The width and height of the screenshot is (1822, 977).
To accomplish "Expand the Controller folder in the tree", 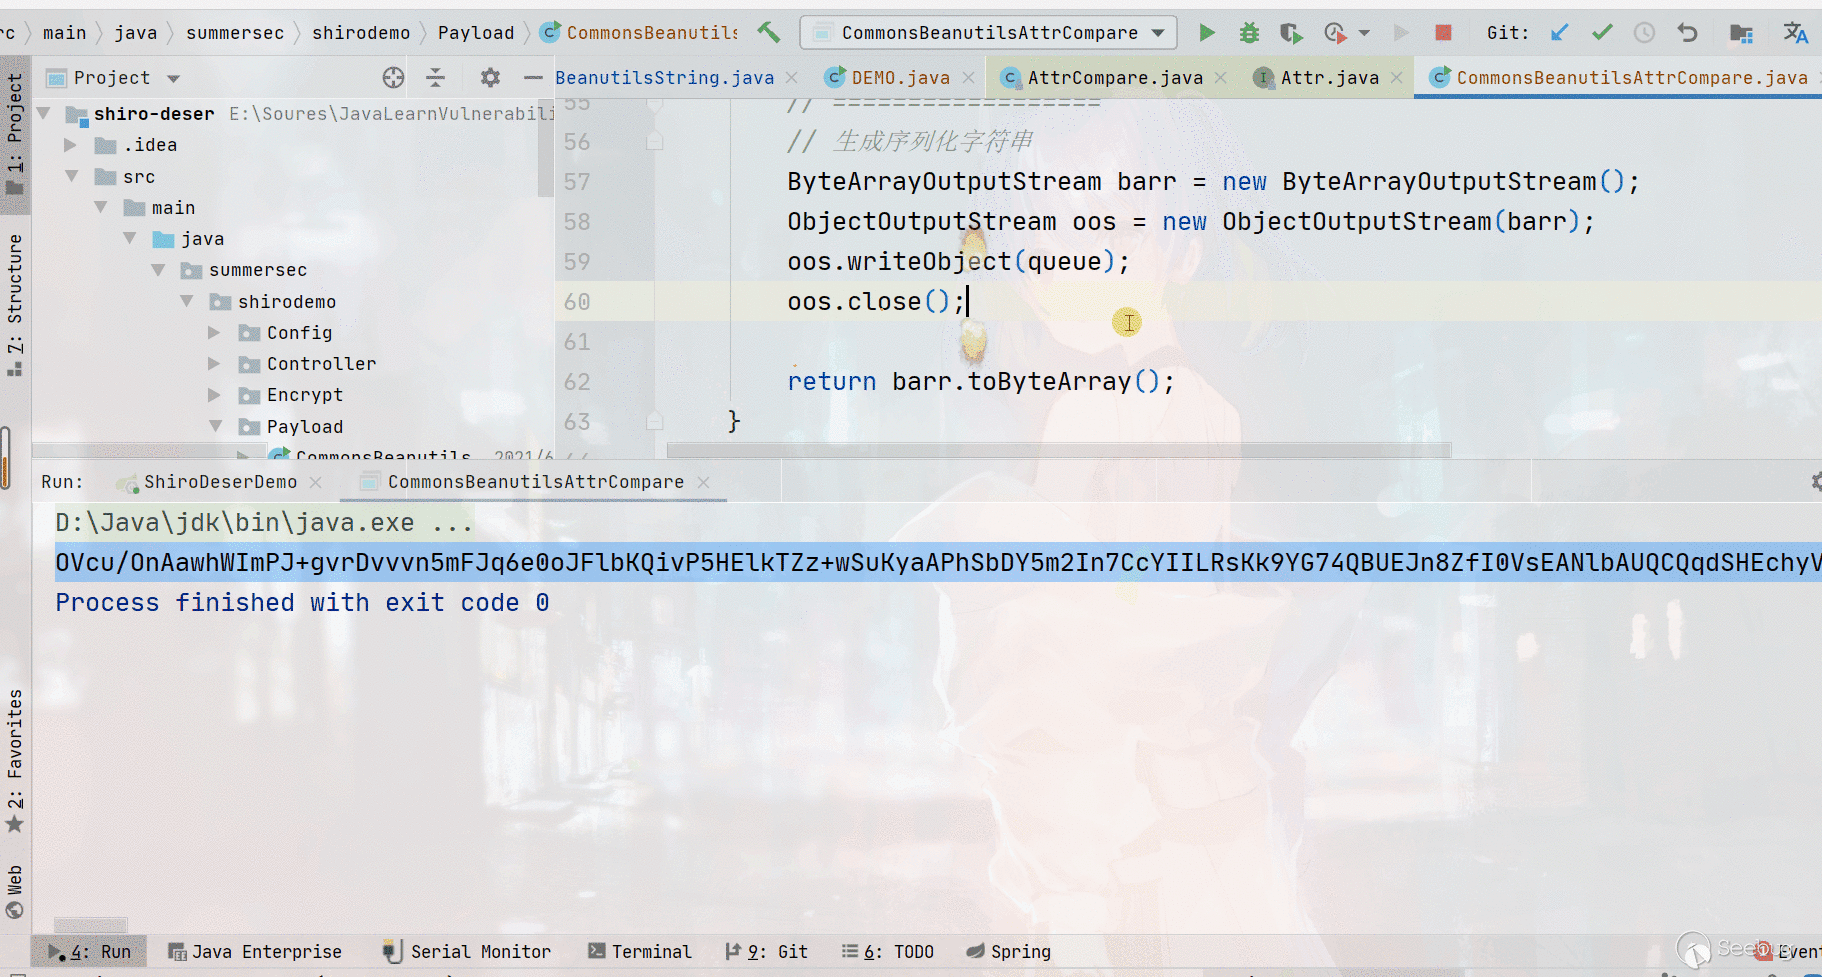I will (214, 364).
